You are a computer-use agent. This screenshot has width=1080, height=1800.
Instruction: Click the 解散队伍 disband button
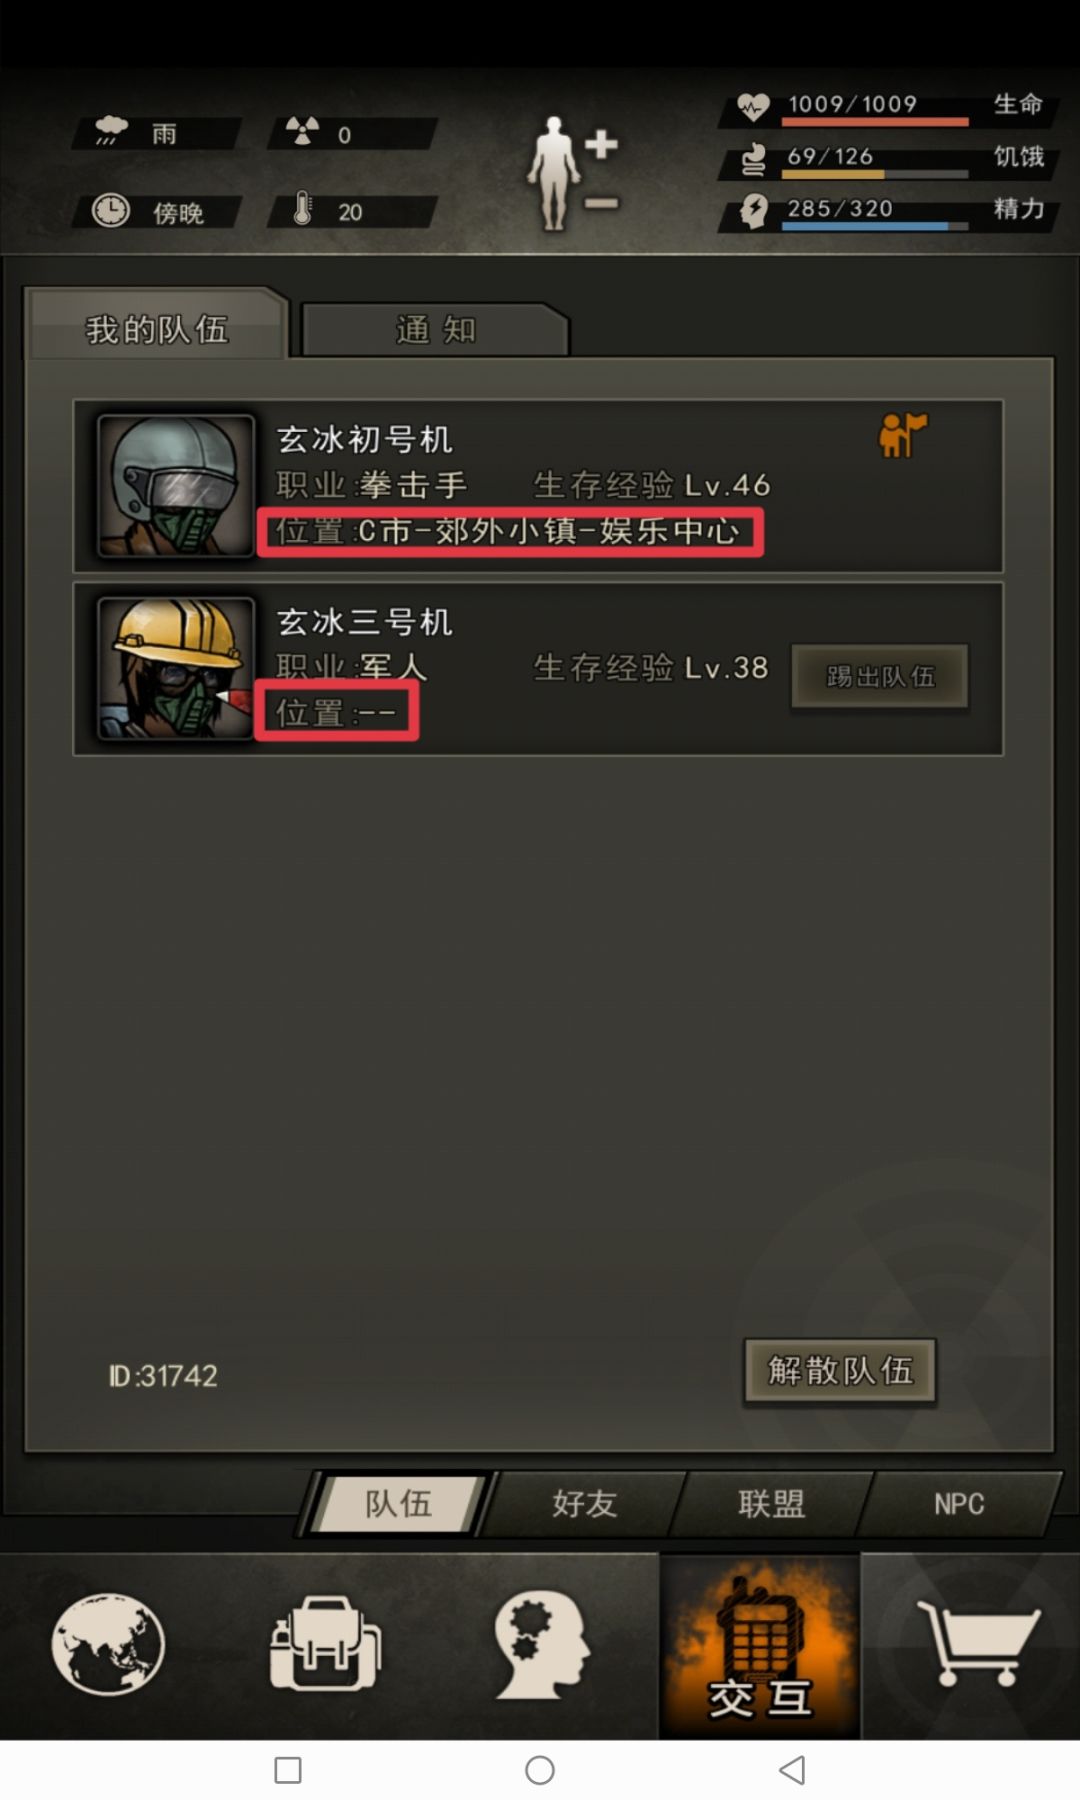[x=840, y=1371]
